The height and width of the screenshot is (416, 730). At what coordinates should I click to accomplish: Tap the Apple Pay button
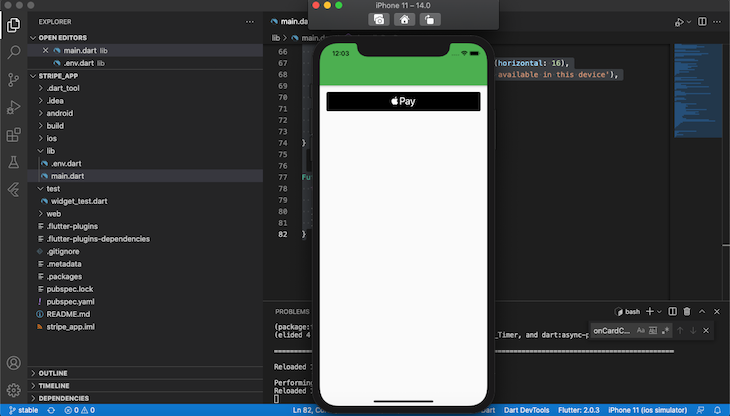point(403,101)
